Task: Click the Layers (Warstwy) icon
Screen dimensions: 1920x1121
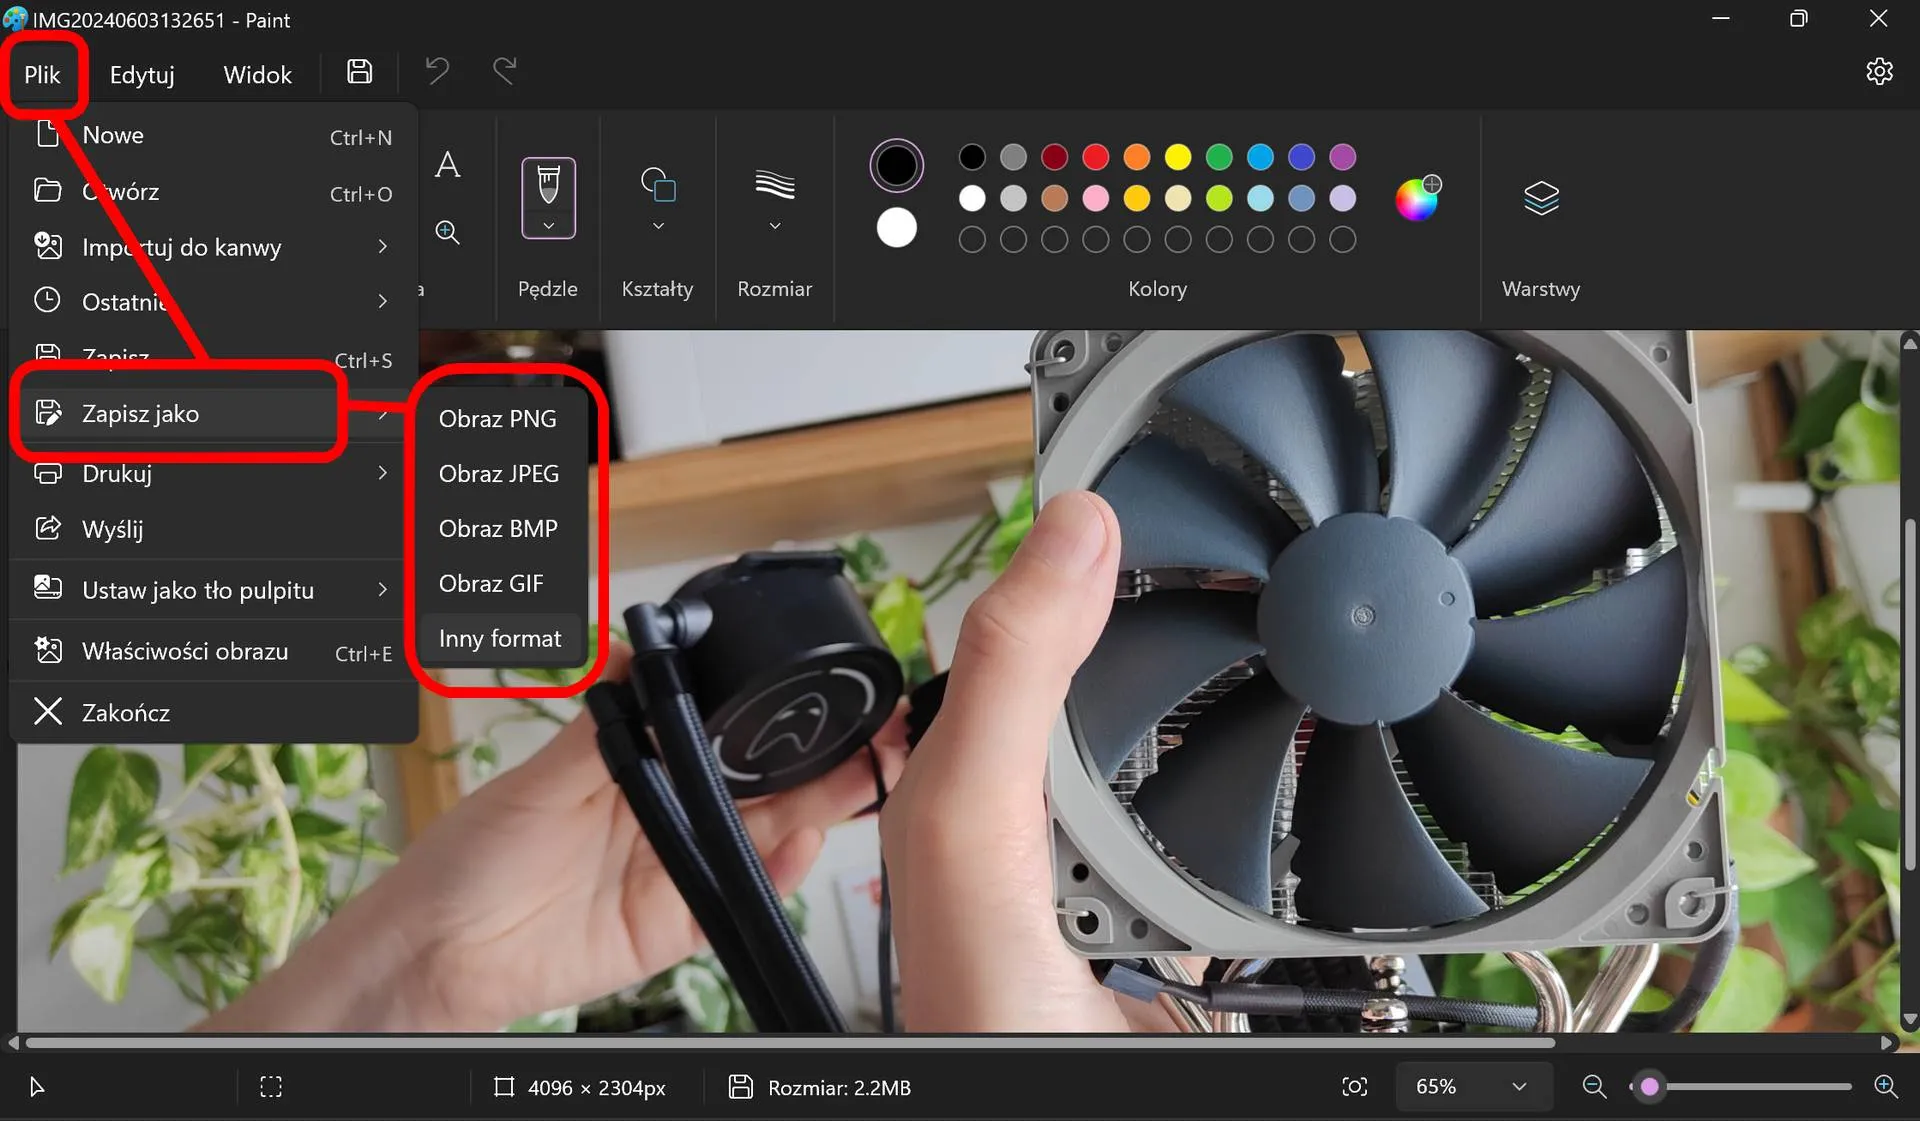Action: pos(1541,198)
